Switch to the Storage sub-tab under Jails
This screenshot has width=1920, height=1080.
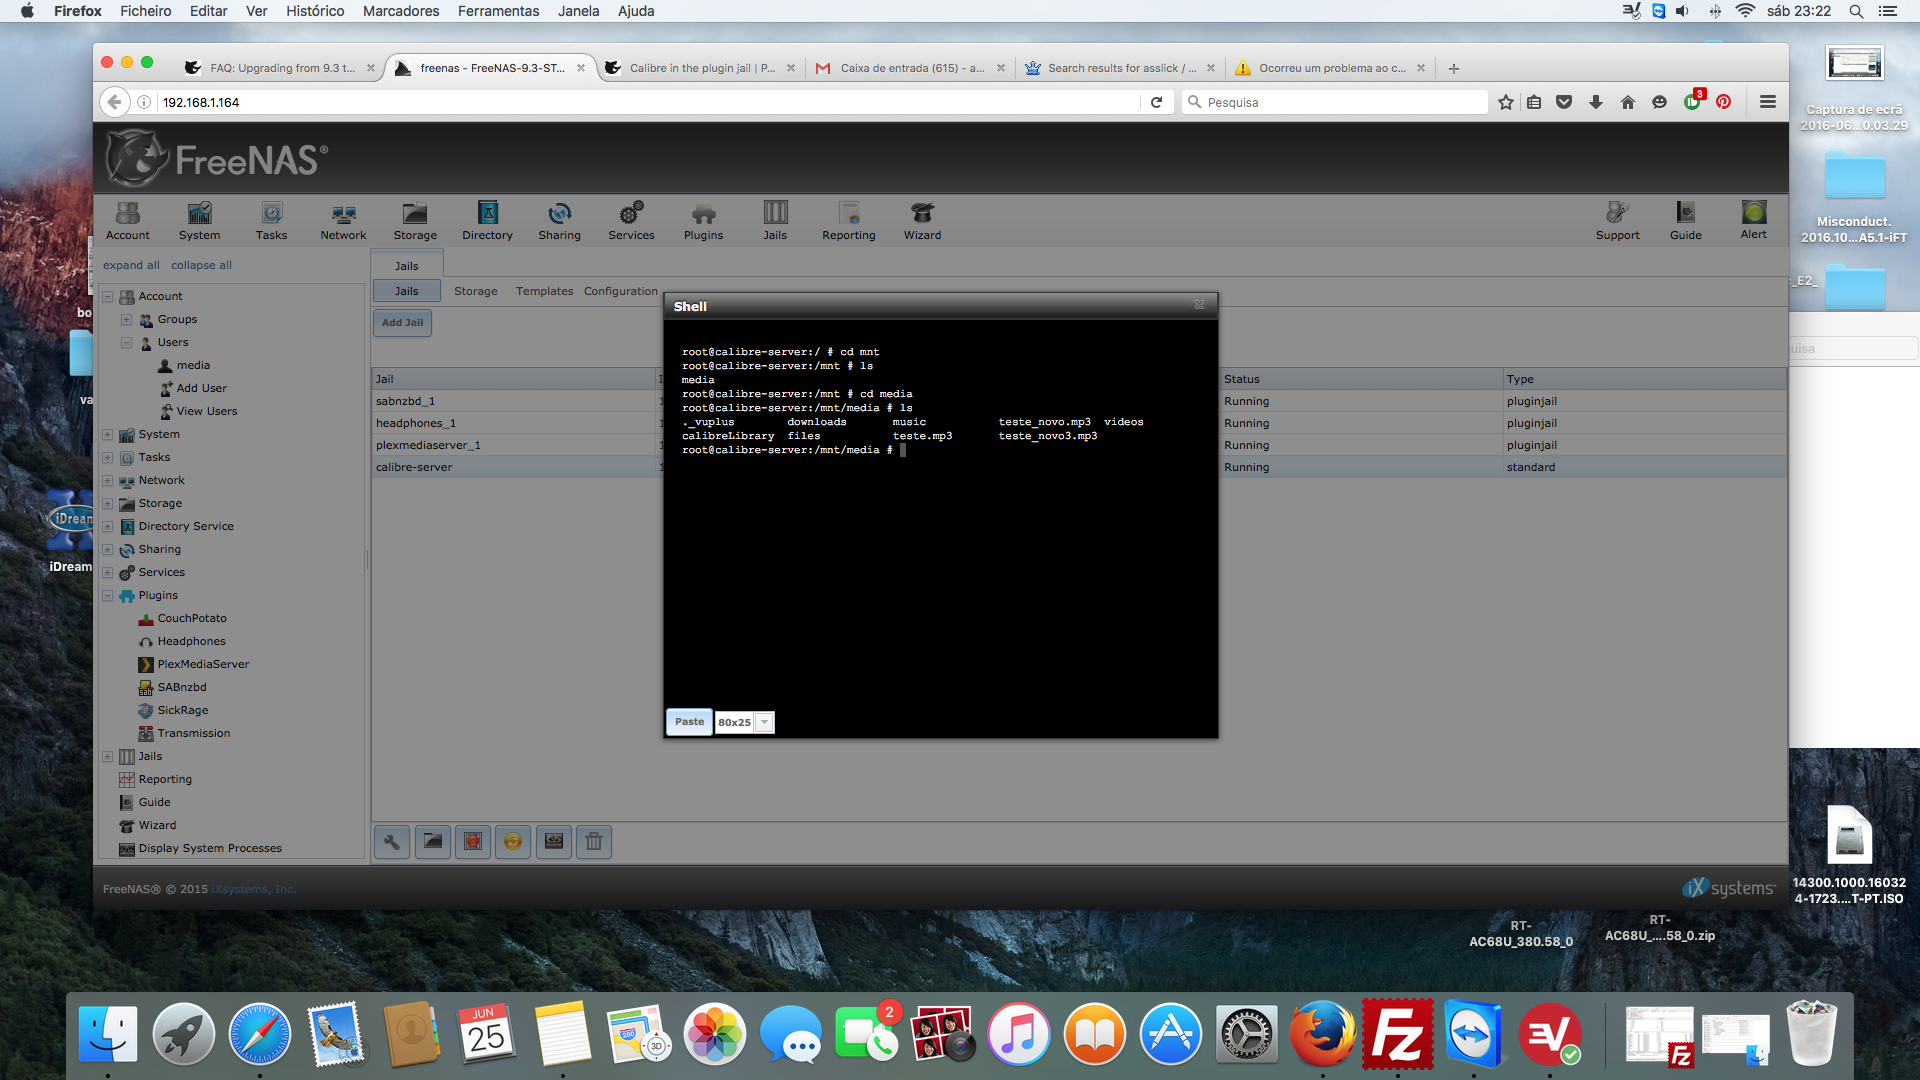coord(475,291)
